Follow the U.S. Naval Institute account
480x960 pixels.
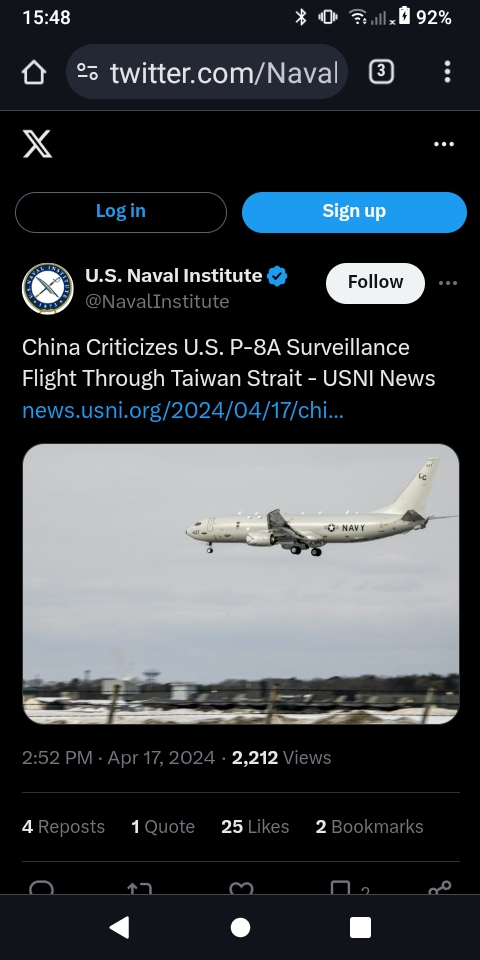point(375,283)
